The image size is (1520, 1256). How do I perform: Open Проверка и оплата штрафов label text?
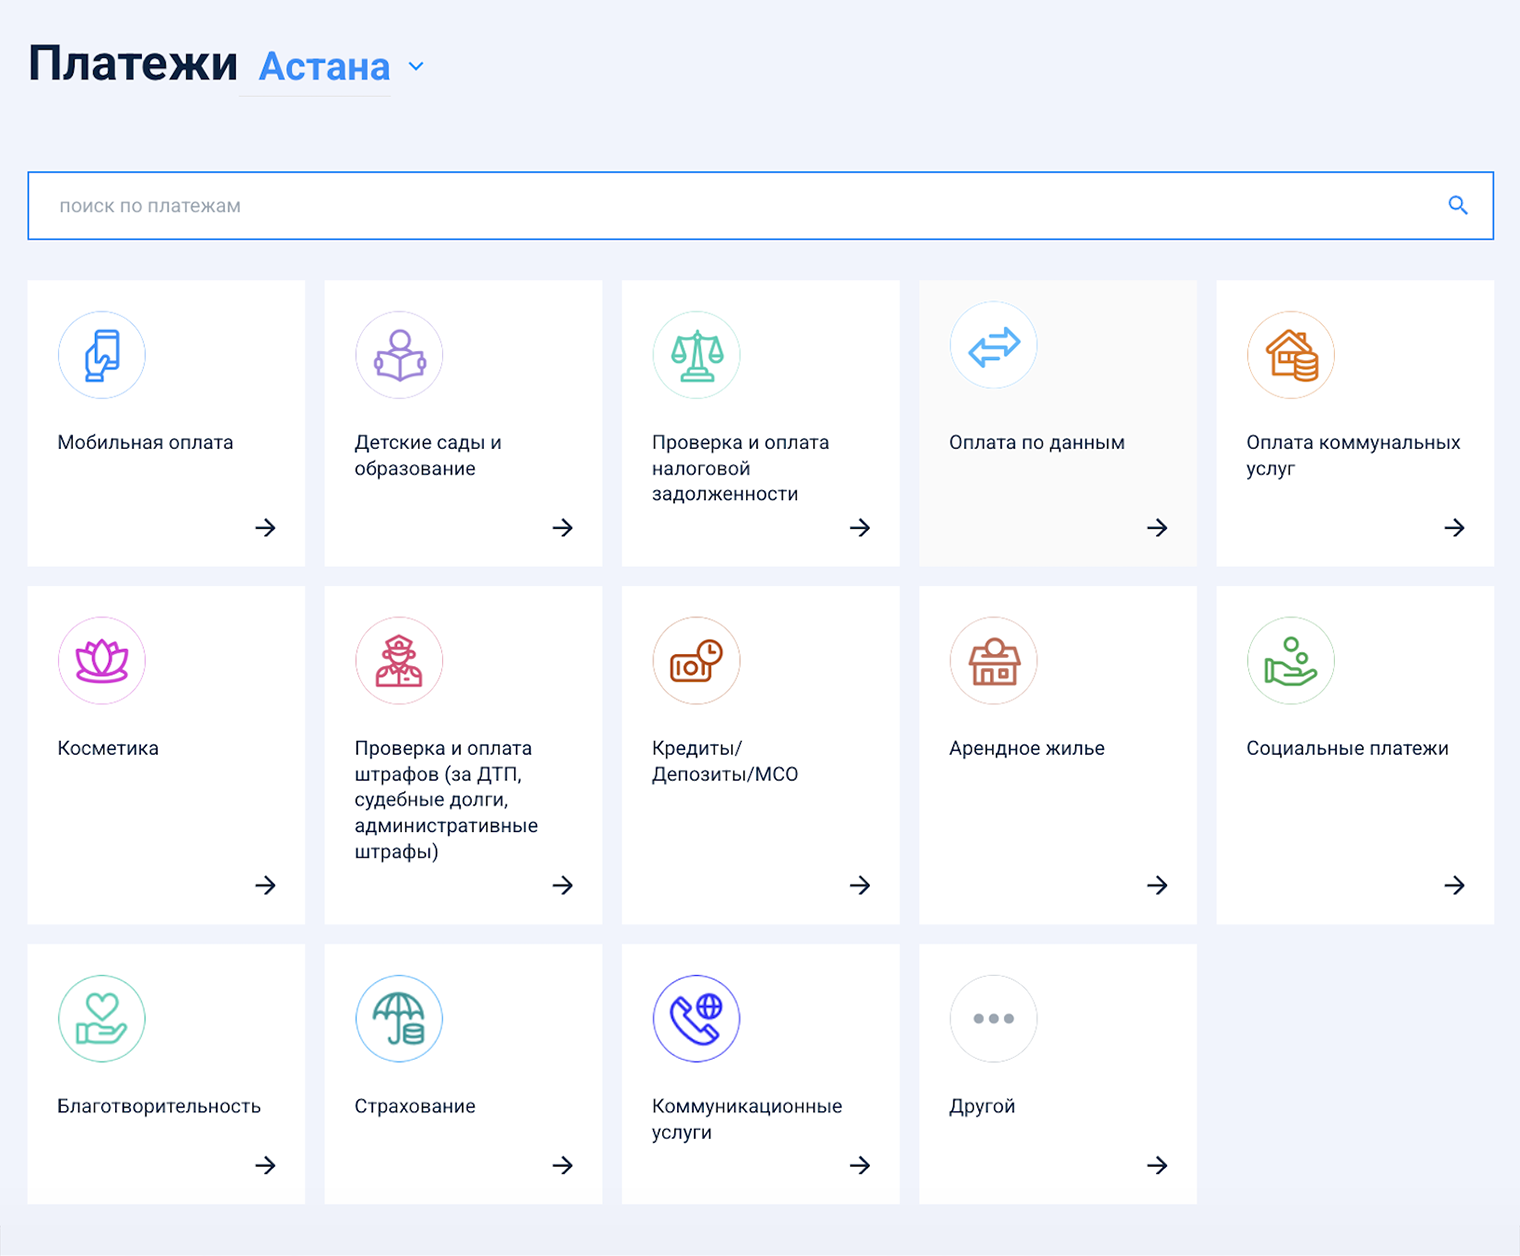[x=446, y=800]
